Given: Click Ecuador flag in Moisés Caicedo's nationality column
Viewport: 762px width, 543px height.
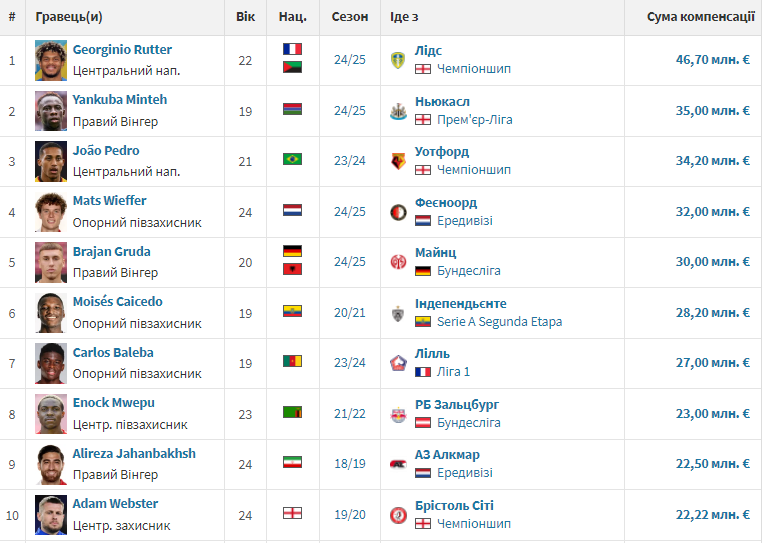Looking at the screenshot, I should coord(293,311).
